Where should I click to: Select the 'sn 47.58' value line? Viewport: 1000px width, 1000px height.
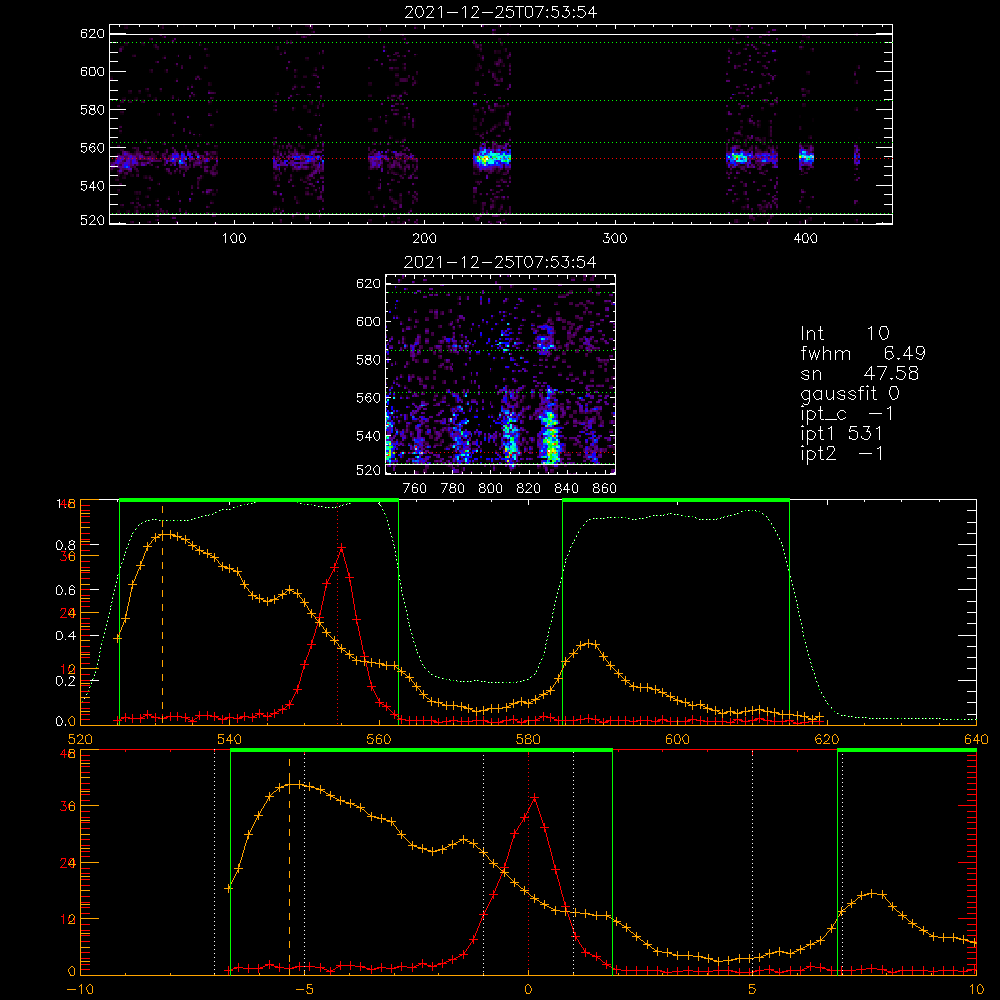(x=859, y=373)
